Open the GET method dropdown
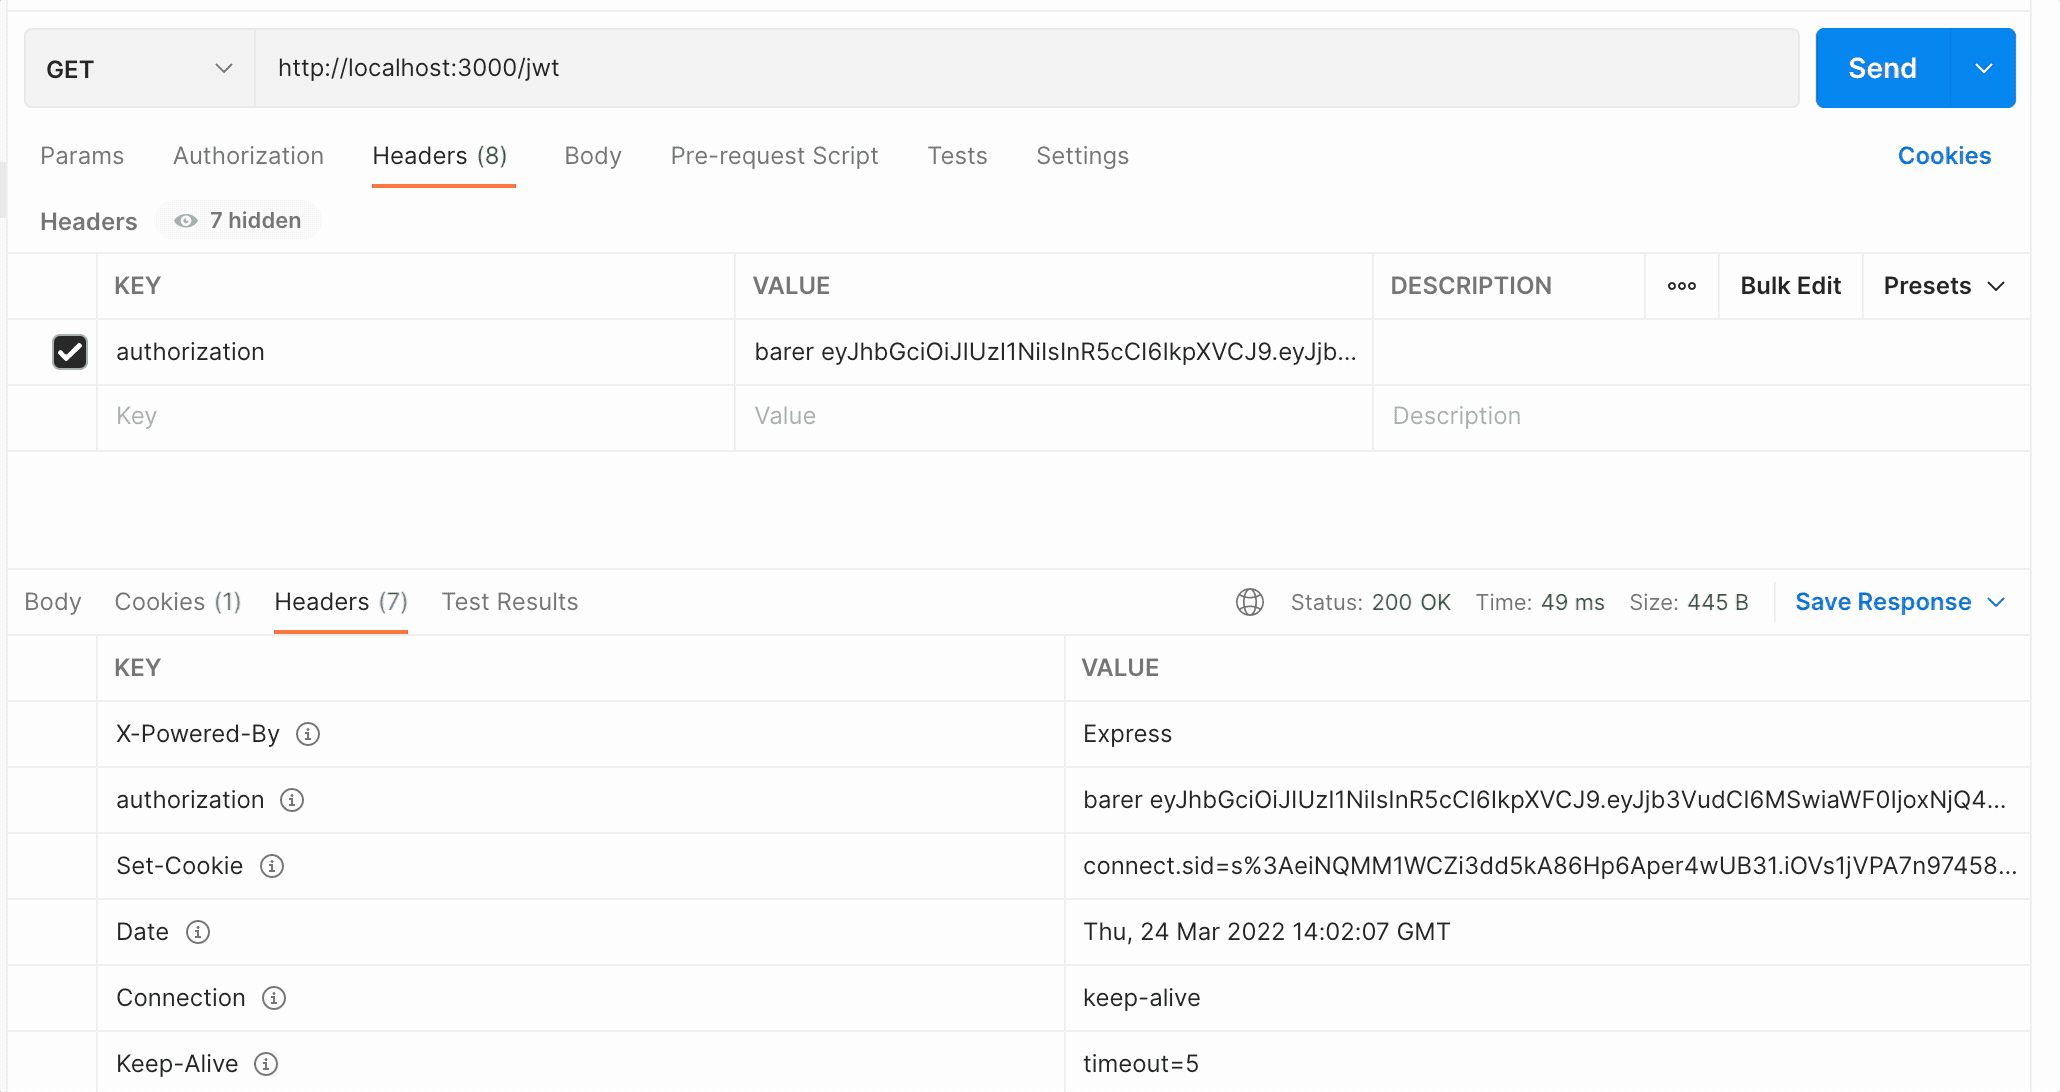The image size is (2060, 1092). [139, 69]
